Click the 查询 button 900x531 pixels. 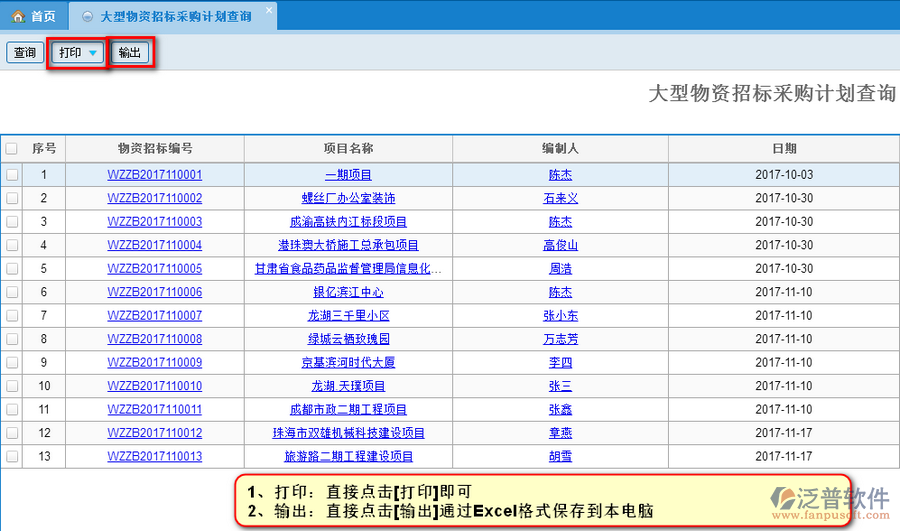[24, 53]
